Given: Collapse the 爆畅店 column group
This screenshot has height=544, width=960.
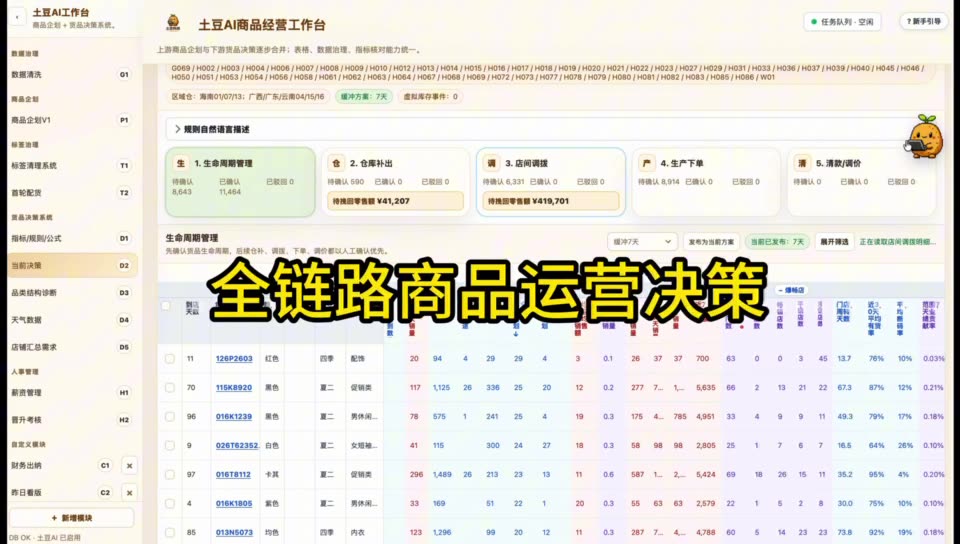Looking at the screenshot, I should pyautogui.click(x=791, y=290).
